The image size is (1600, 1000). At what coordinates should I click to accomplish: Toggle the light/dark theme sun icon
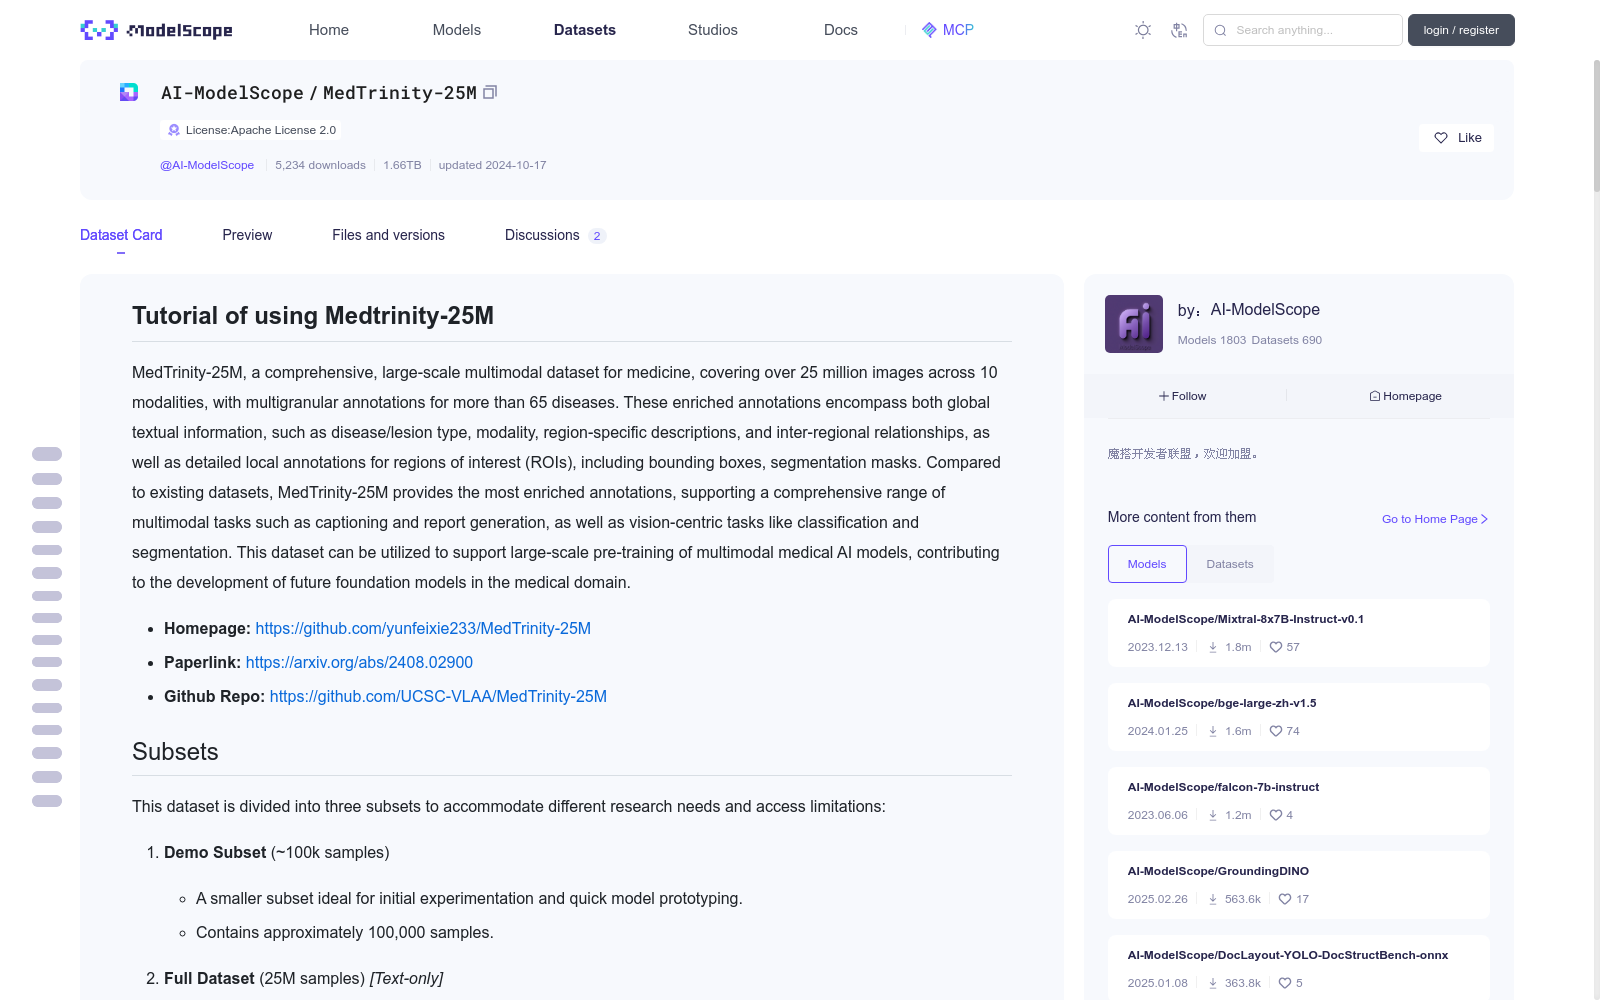click(x=1143, y=30)
